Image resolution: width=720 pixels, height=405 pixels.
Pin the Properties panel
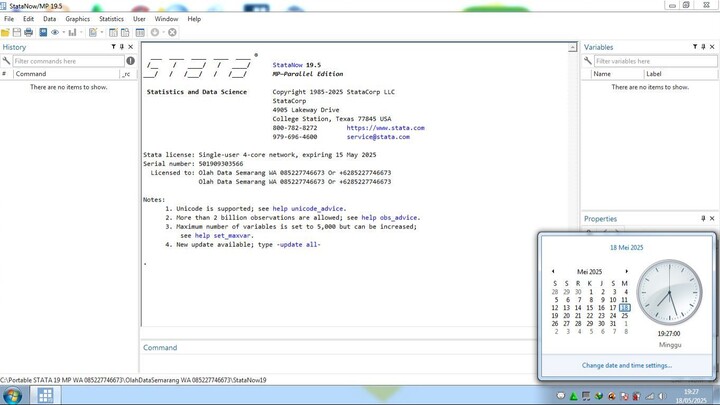click(x=703, y=219)
